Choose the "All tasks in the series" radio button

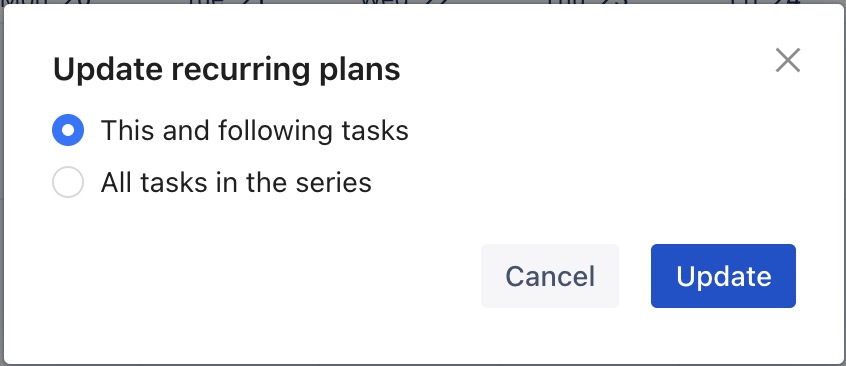pyautogui.click(x=68, y=182)
